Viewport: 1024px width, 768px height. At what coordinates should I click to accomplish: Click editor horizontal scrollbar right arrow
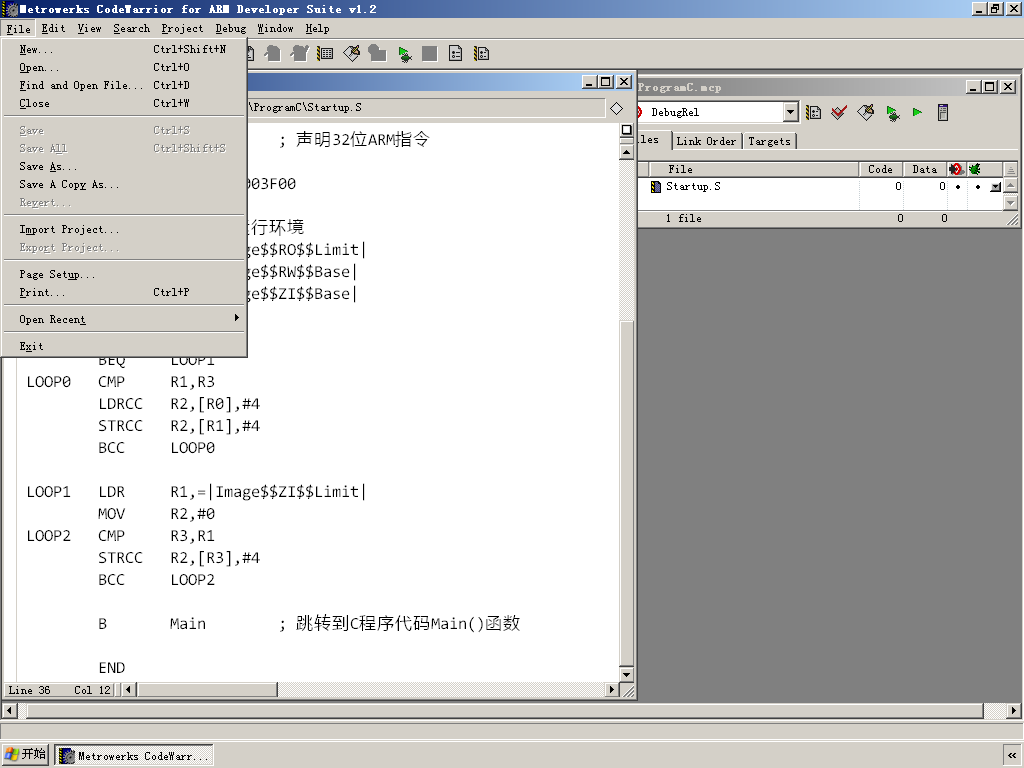(x=612, y=689)
